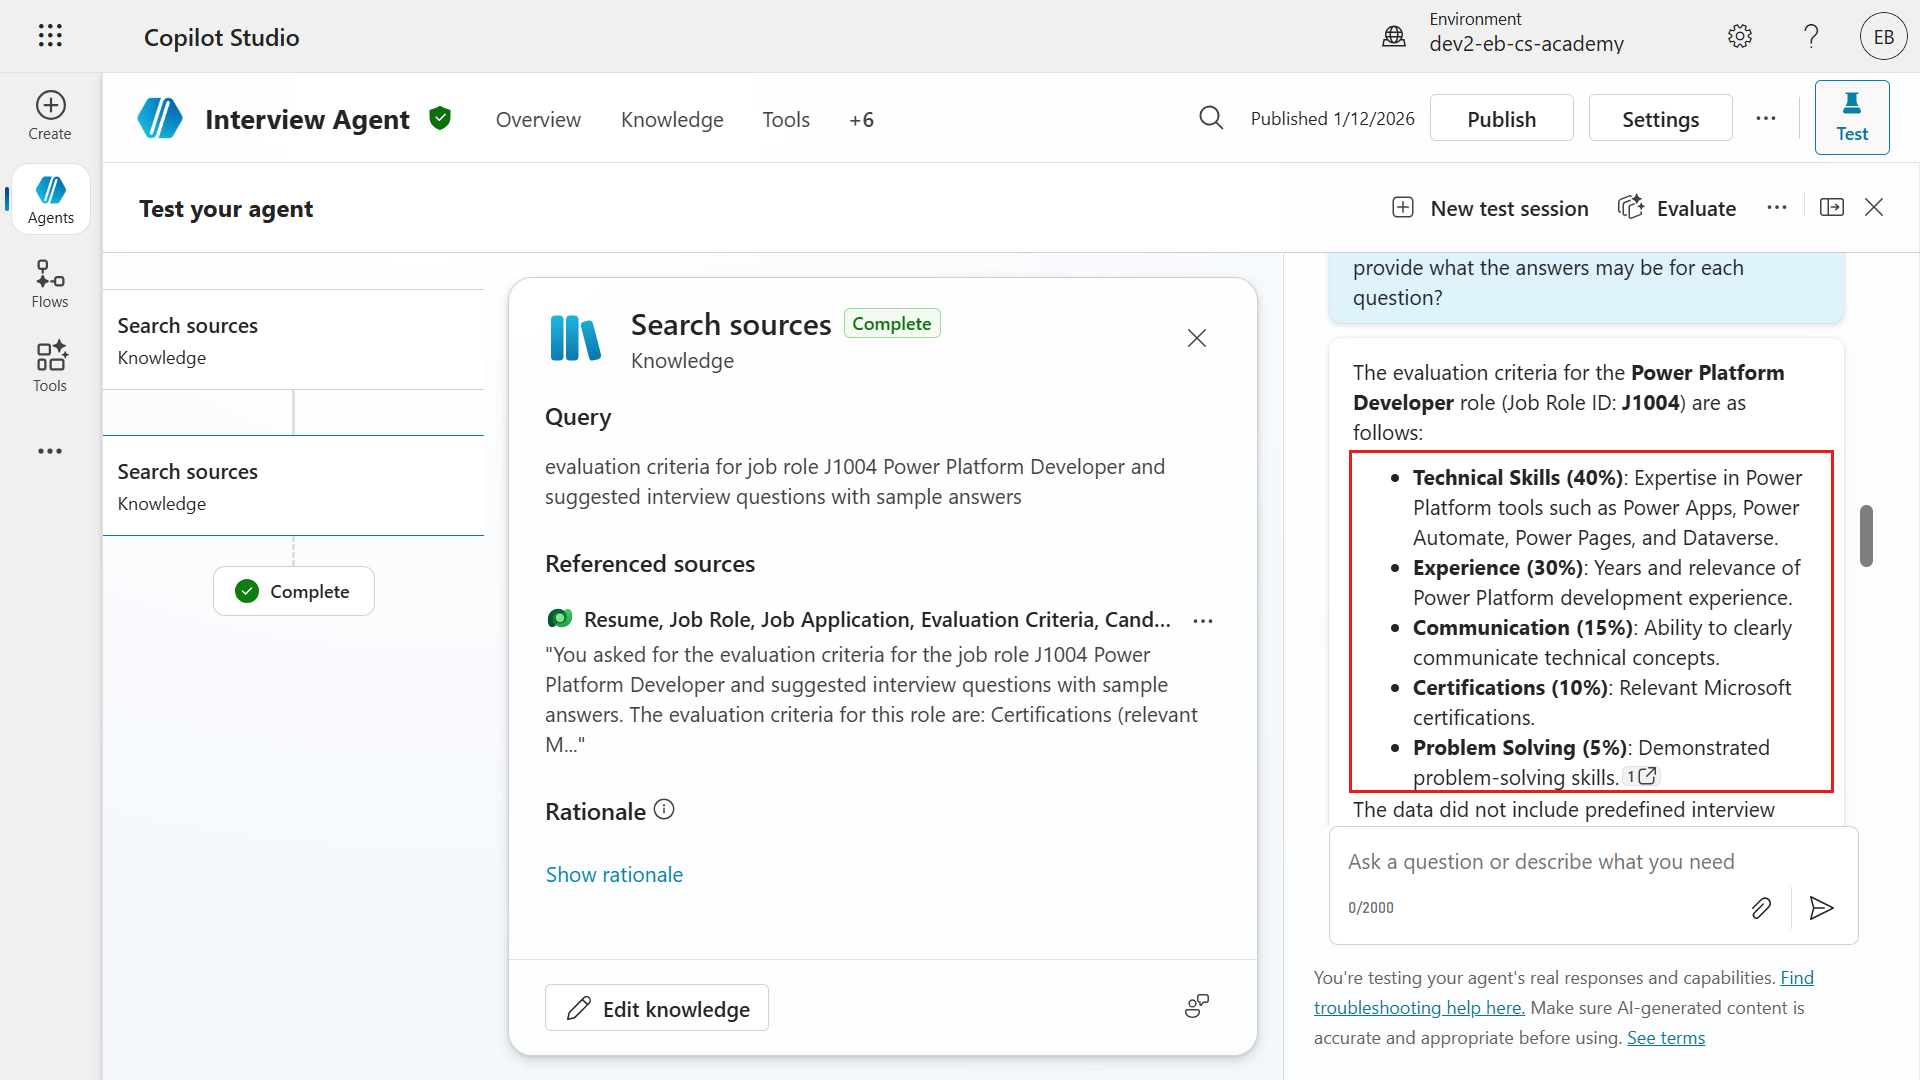Select second Search sources activity node

[293, 486]
